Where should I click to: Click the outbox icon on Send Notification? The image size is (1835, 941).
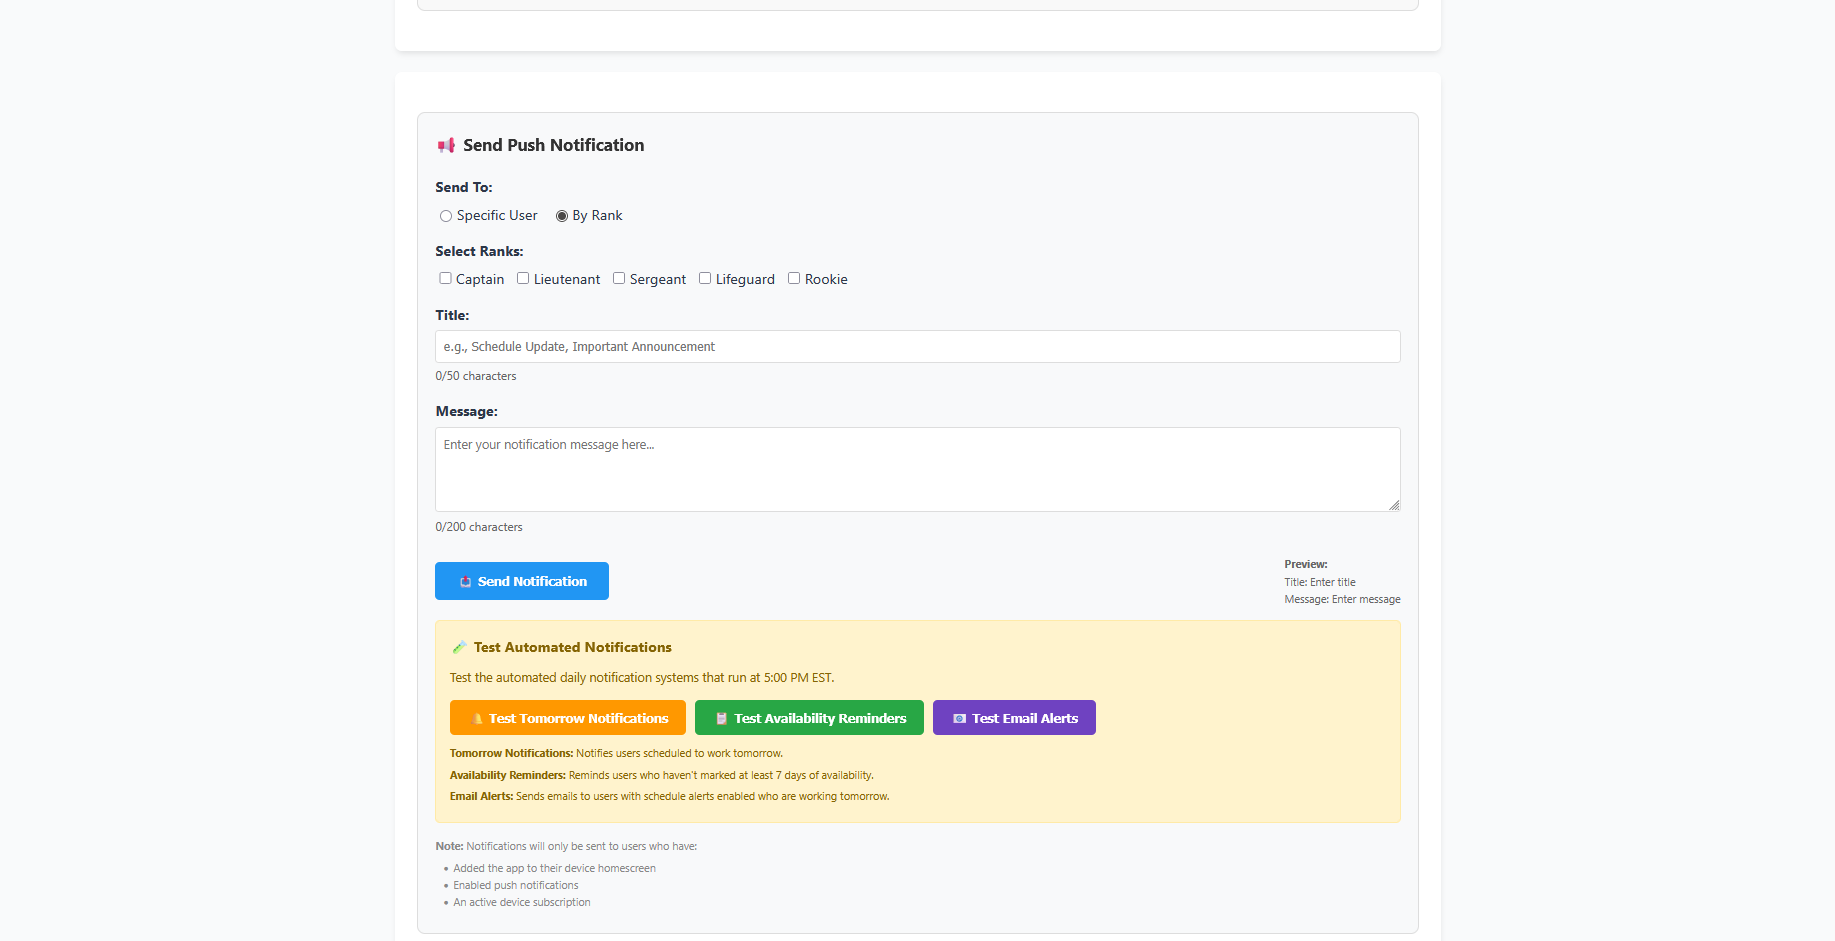point(465,582)
